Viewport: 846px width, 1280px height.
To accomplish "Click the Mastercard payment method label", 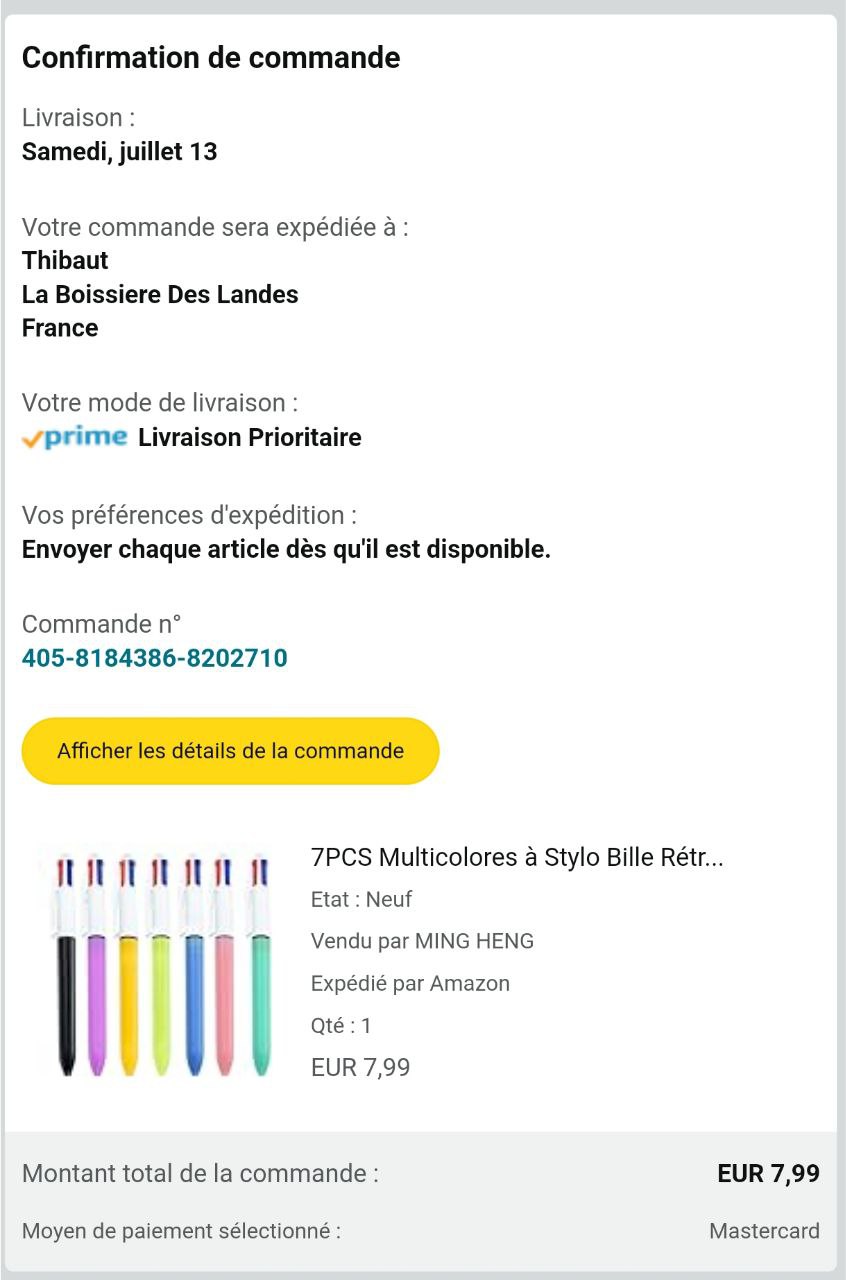I will coord(764,1231).
